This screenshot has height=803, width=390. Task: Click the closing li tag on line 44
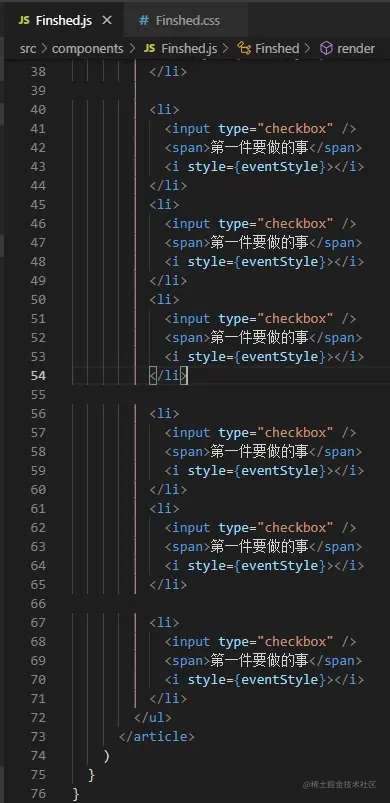[168, 185]
